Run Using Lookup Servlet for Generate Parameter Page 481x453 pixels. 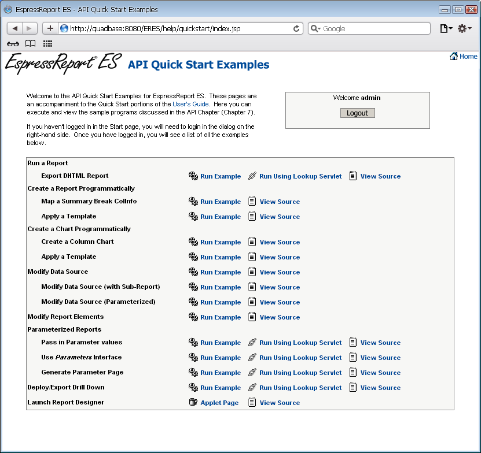pyautogui.click(x=300, y=373)
